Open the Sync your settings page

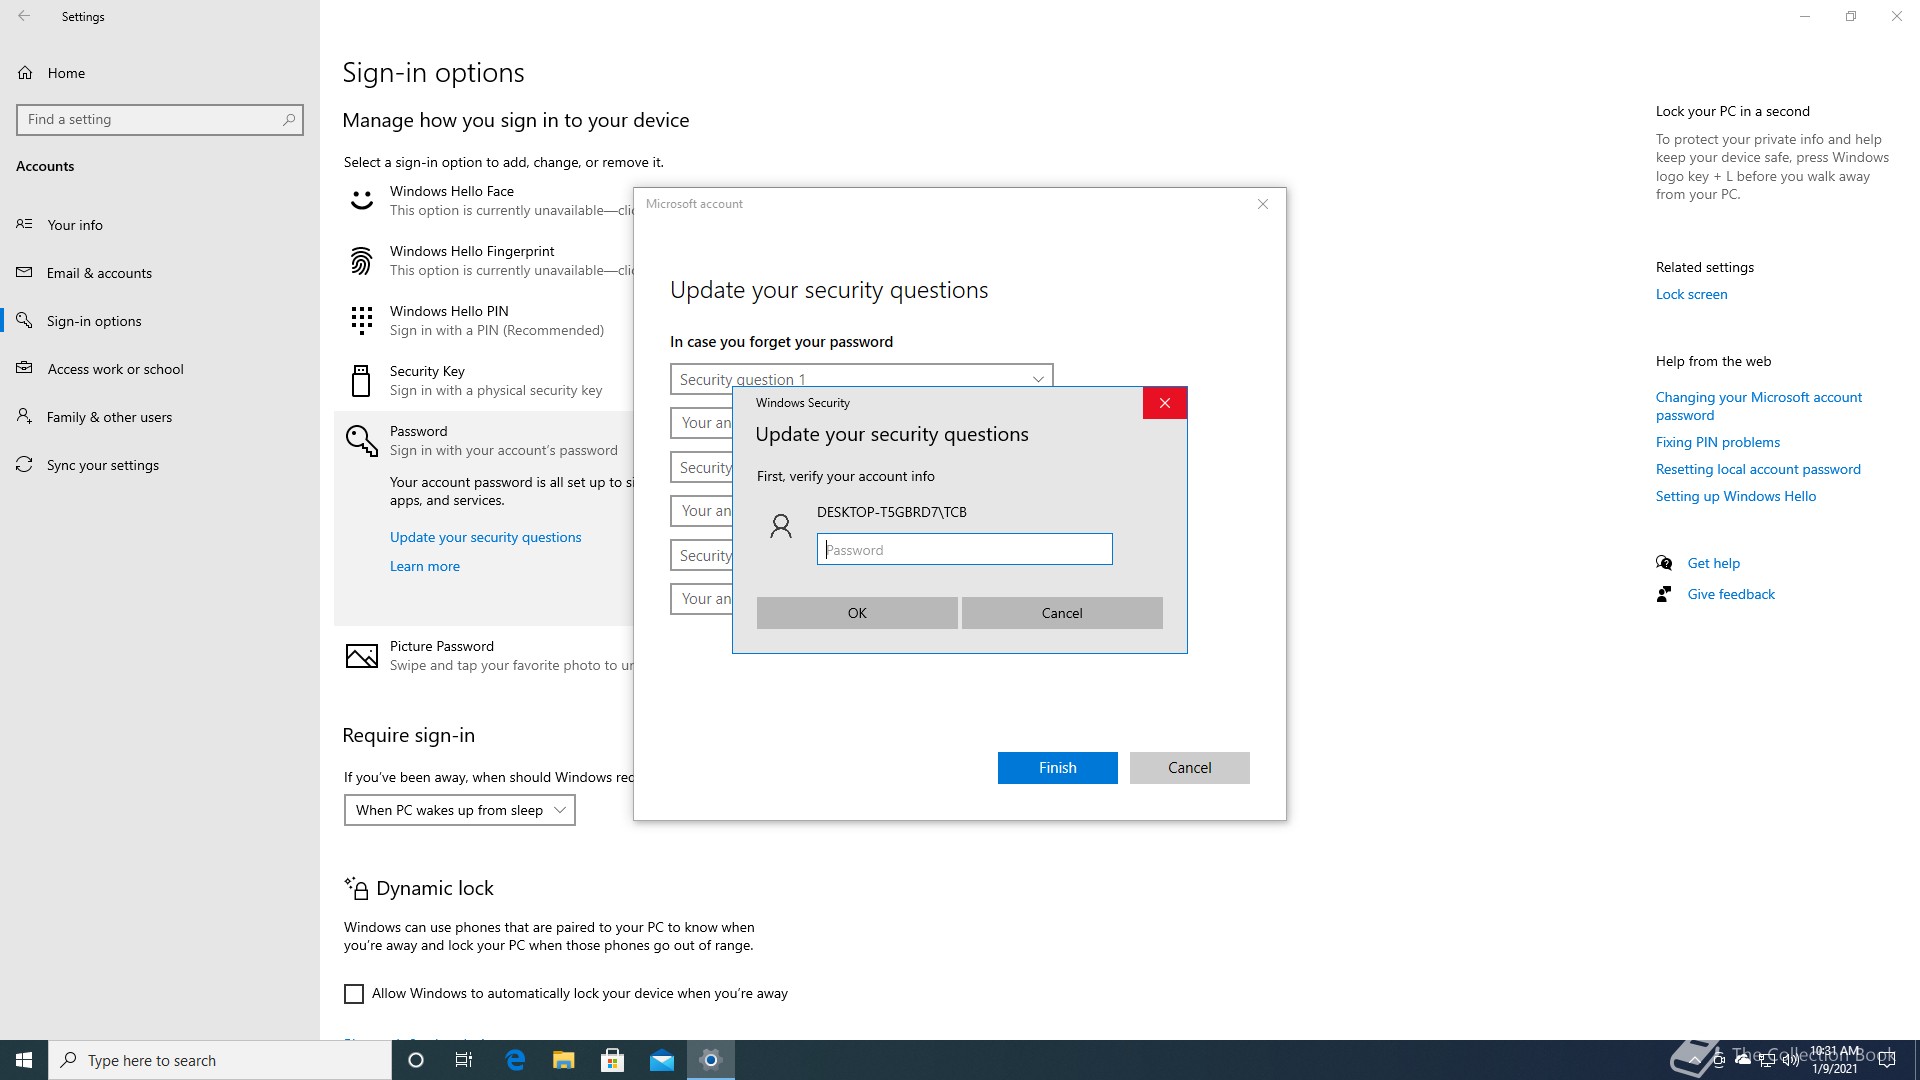point(102,465)
